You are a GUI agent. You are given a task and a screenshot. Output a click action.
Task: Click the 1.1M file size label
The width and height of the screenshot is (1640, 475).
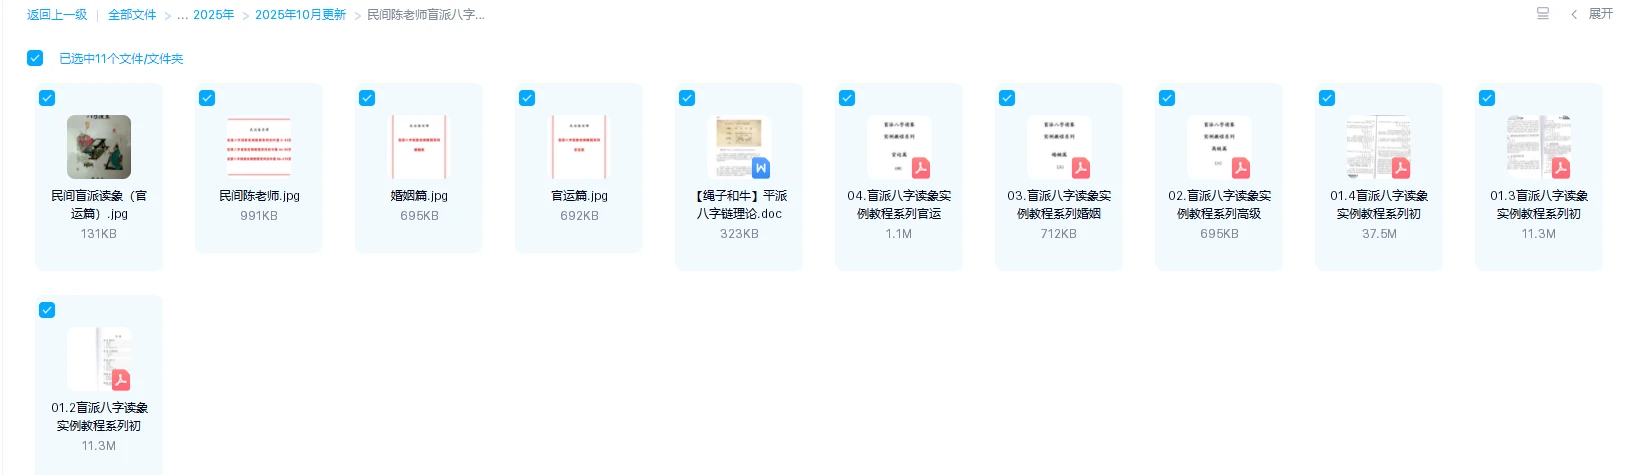(899, 234)
